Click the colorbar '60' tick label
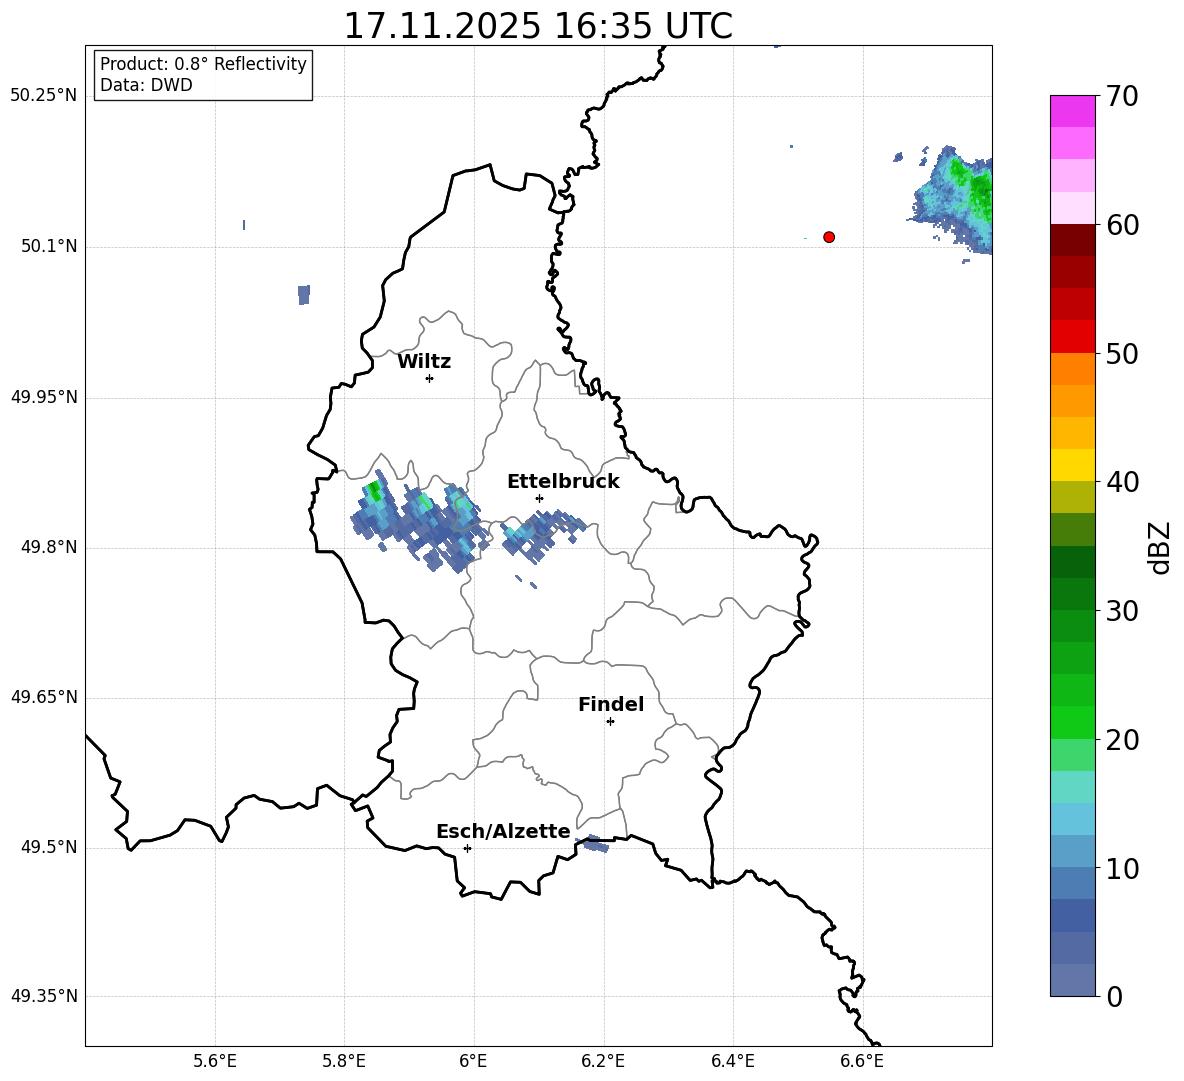Viewport: 1184px width, 1081px height. coord(1122,225)
